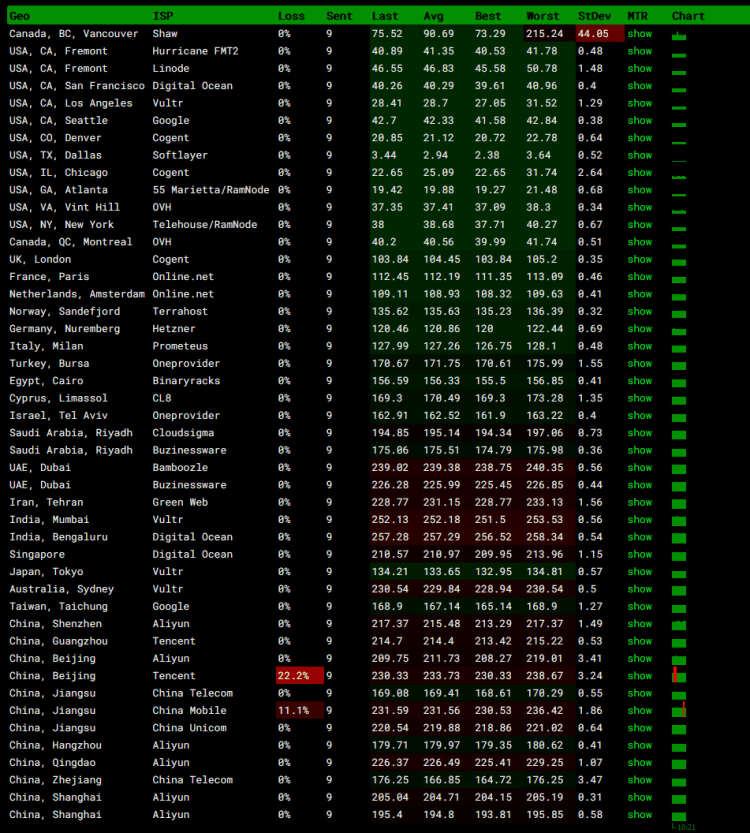
Task: Click 'Cyprus, Limassol' geo cell
Action: click(x=58, y=398)
